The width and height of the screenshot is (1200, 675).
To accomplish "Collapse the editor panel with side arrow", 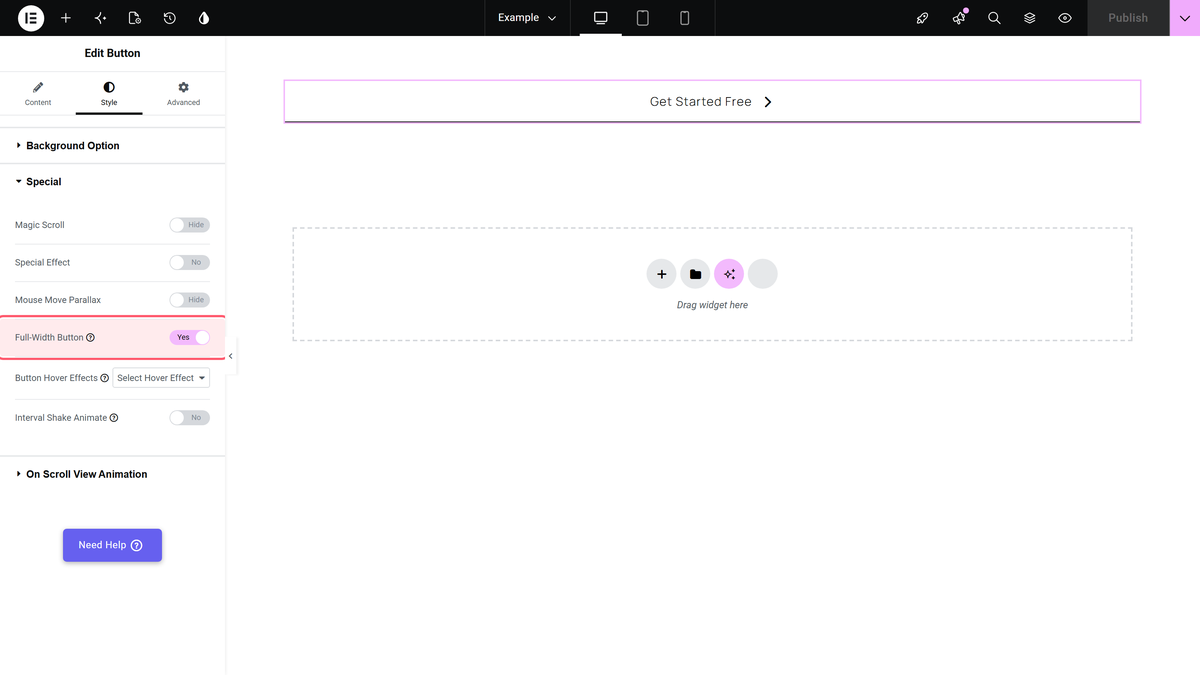I will tap(231, 356).
